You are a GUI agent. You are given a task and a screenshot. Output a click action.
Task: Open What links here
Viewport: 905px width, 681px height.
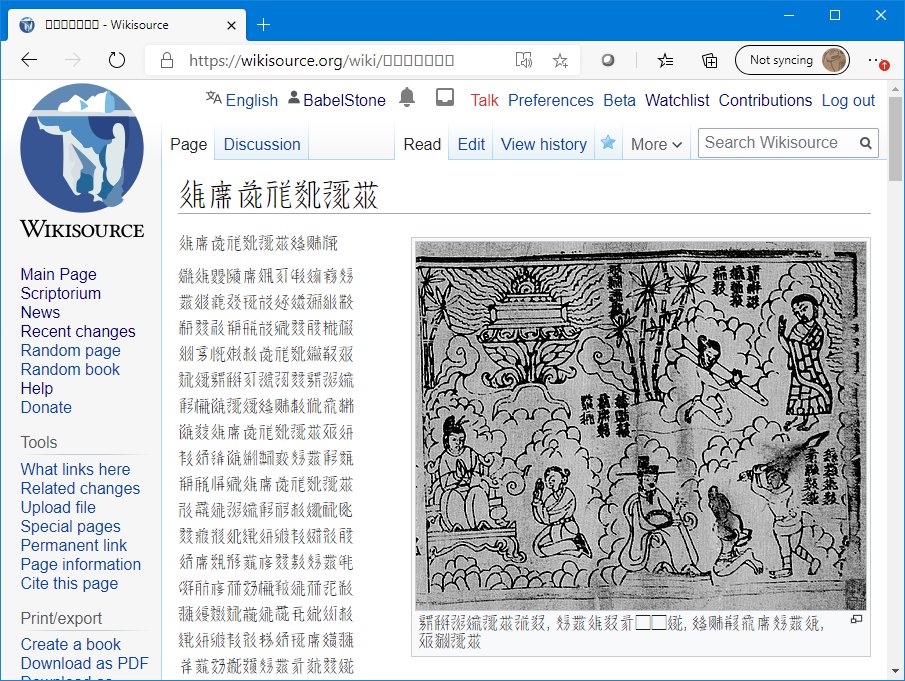[76, 469]
